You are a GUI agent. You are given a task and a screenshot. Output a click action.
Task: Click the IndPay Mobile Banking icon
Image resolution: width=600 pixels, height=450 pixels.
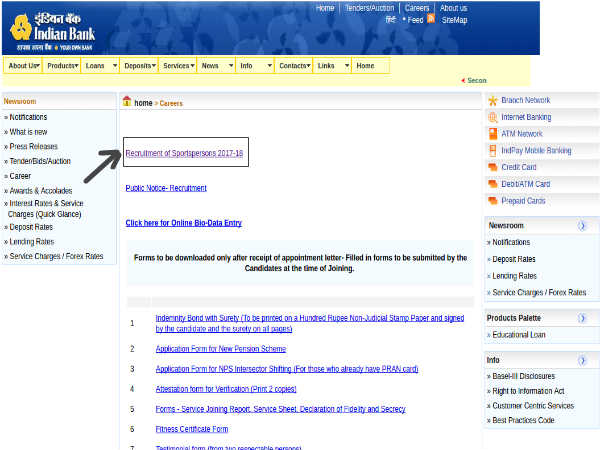(x=493, y=150)
